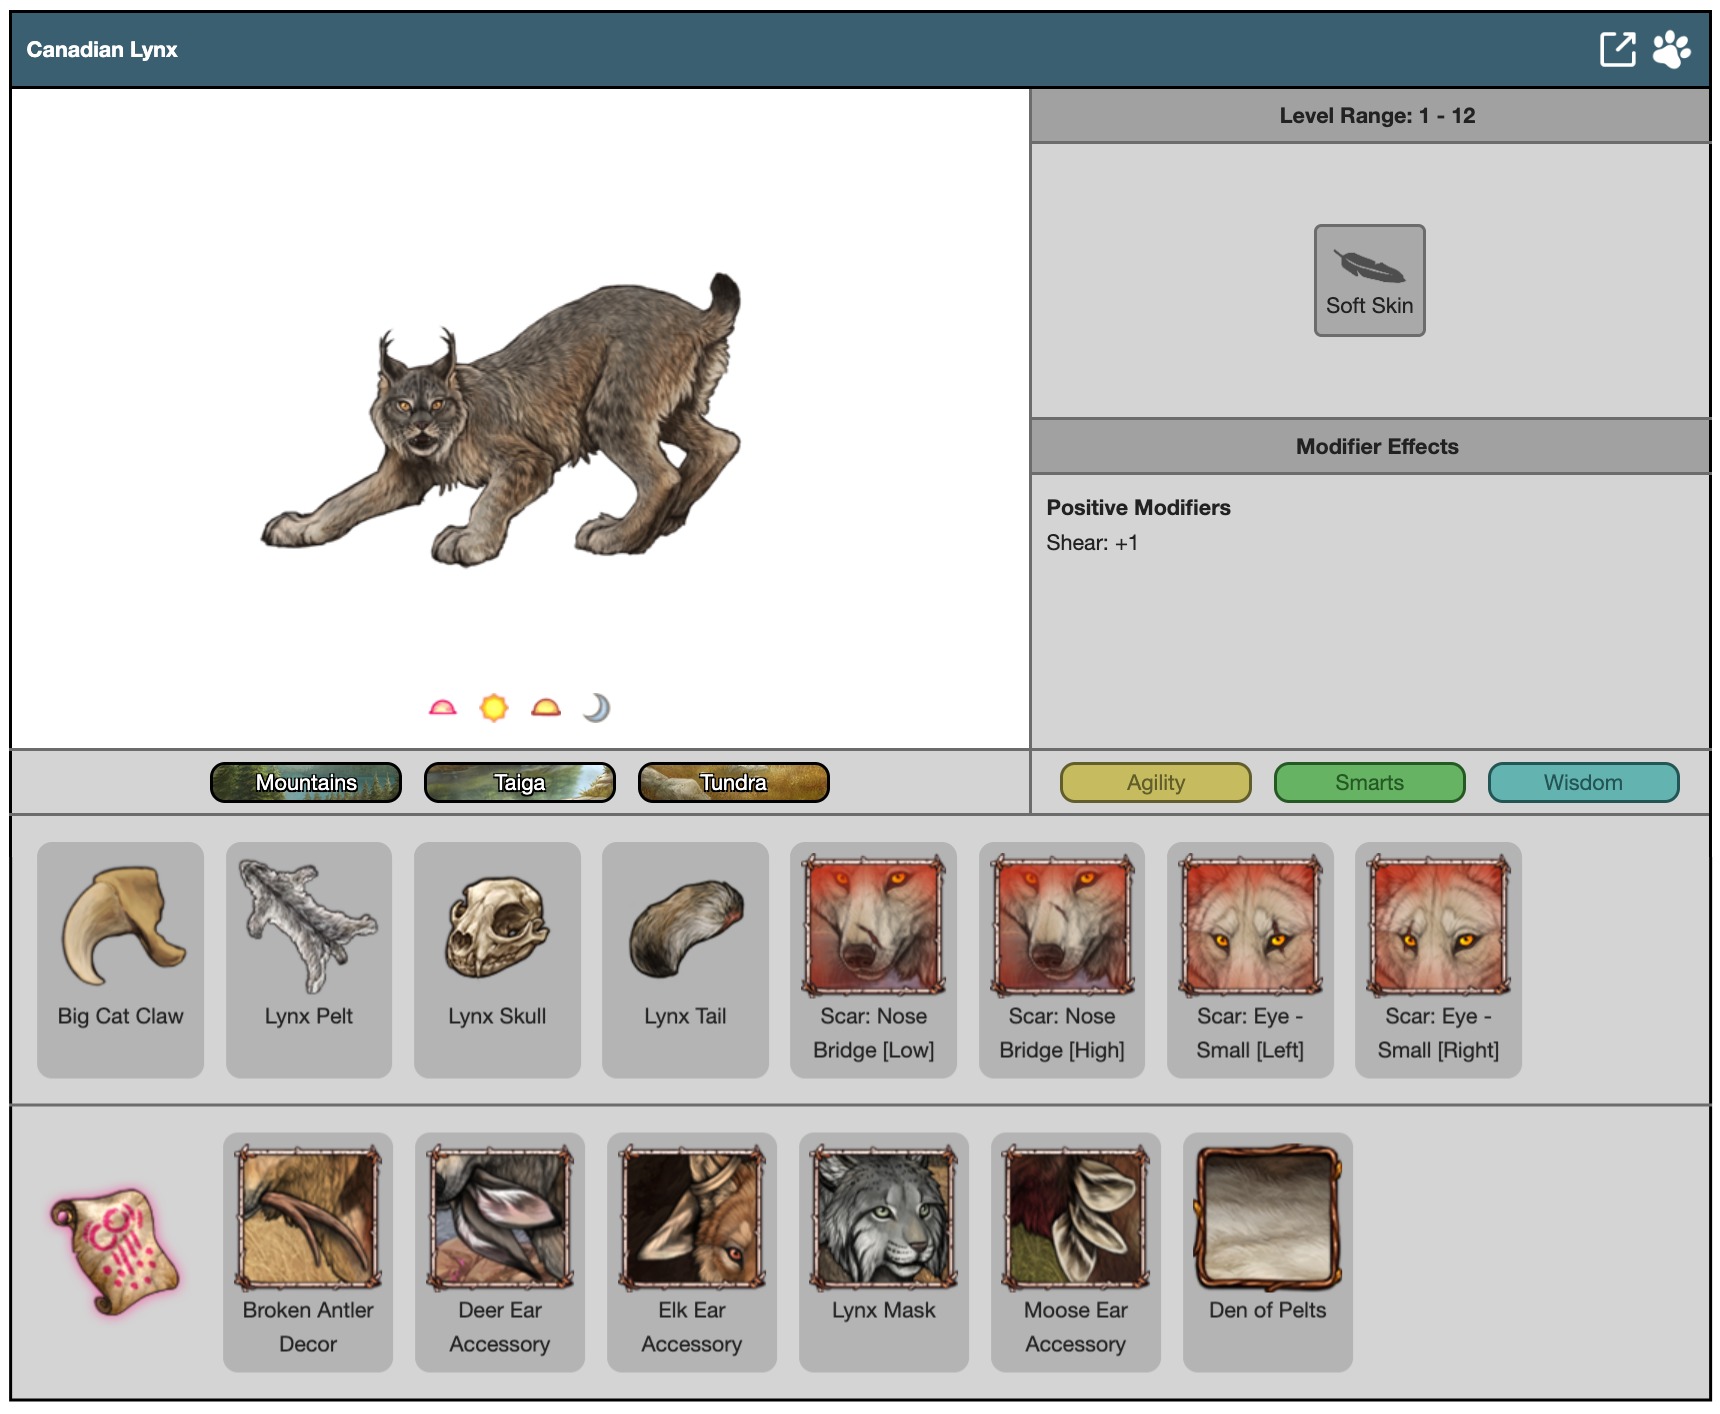The height and width of the screenshot is (1414, 1720).
Task: Click the sun daytime icon
Action: coord(494,708)
